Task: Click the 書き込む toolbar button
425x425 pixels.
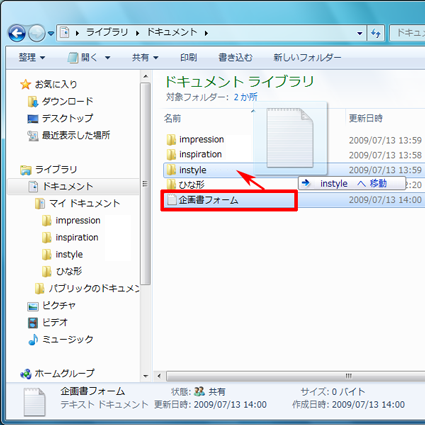Action: point(235,58)
